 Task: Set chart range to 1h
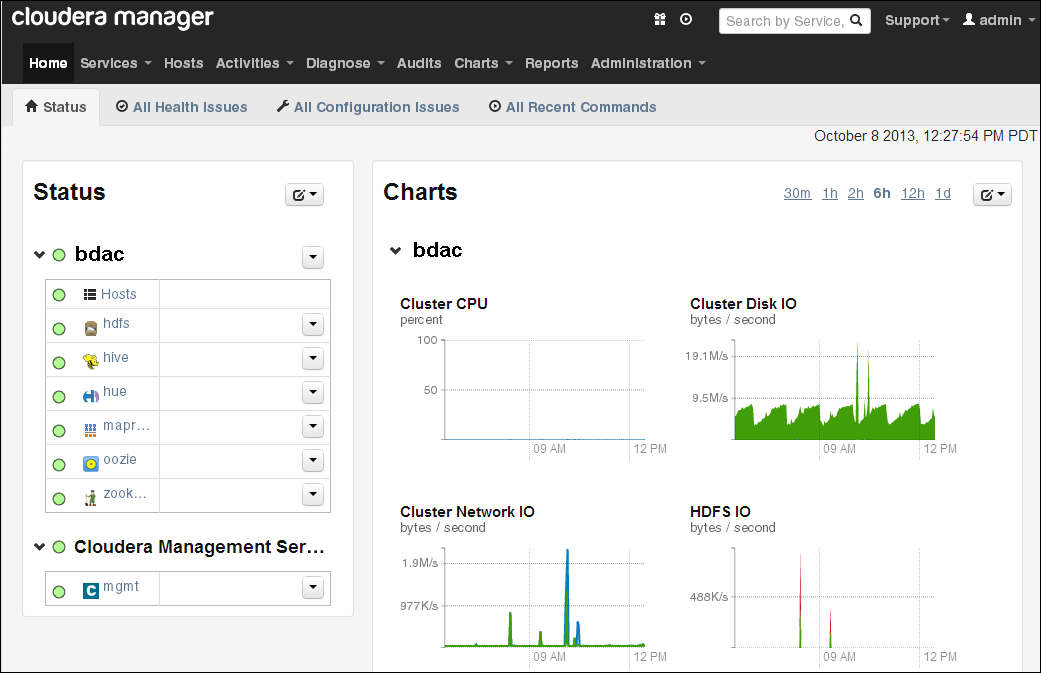(830, 193)
